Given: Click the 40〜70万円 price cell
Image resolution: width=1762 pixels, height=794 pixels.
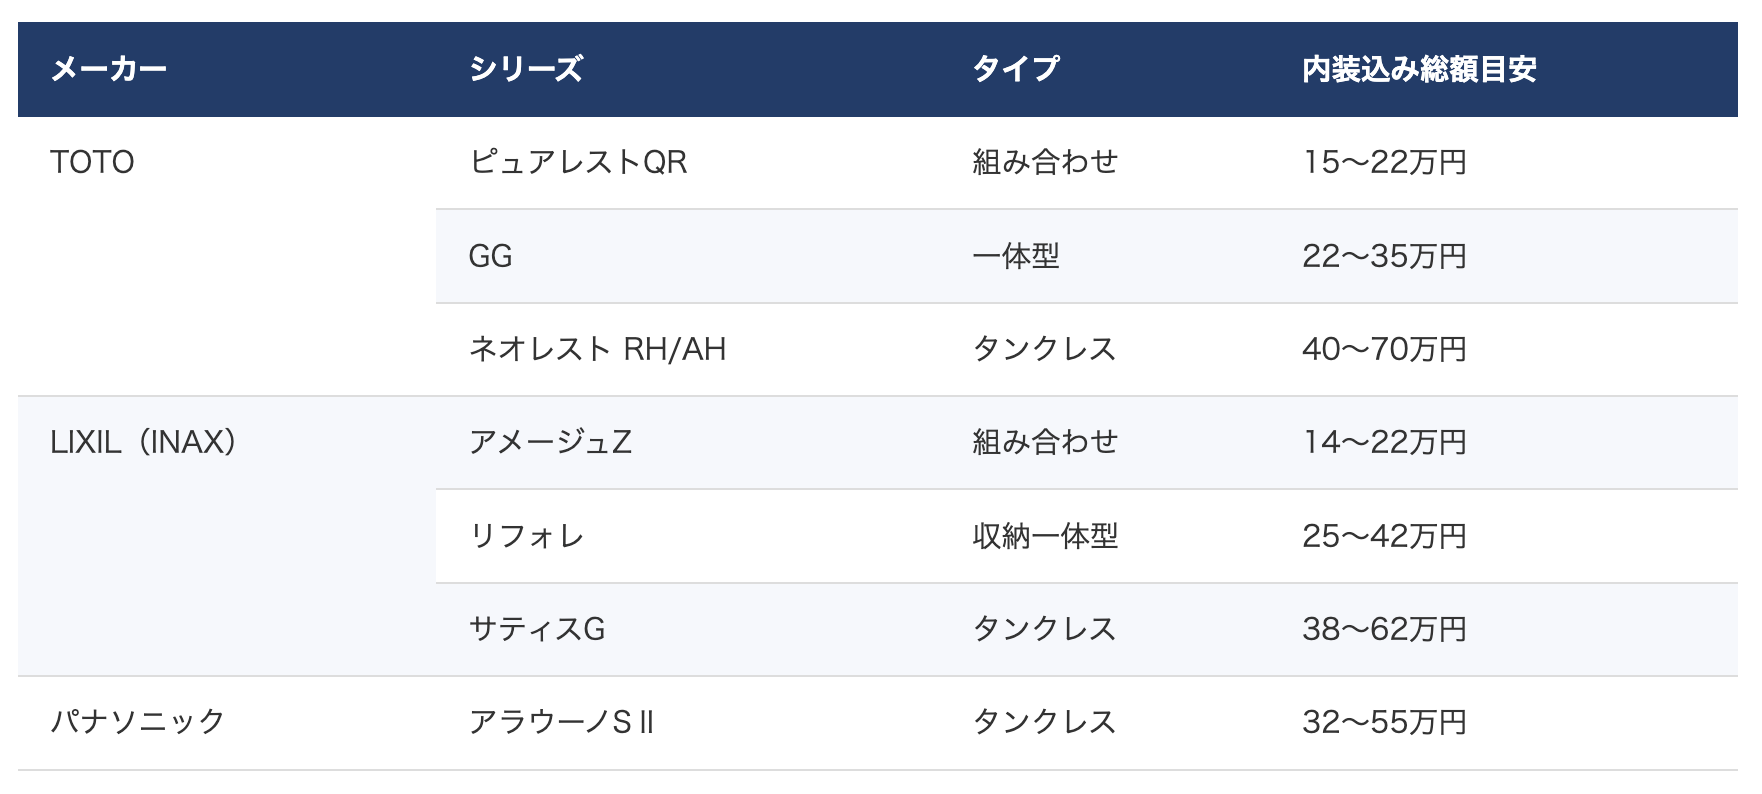Looking at the screenshot, I should (x=1384, y=349).
